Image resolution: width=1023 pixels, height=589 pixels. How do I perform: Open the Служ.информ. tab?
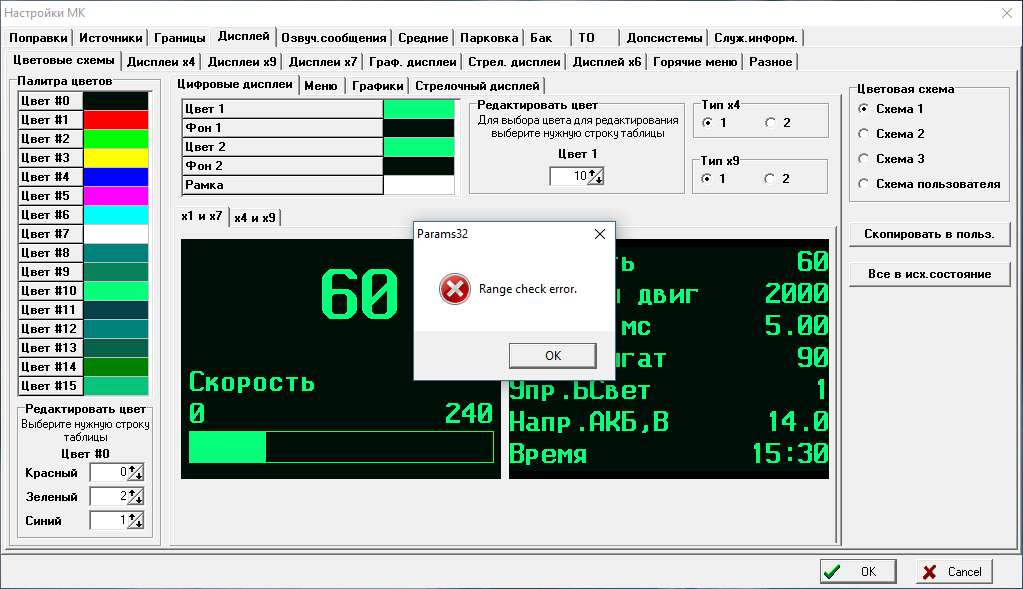(x=756, y=38)
